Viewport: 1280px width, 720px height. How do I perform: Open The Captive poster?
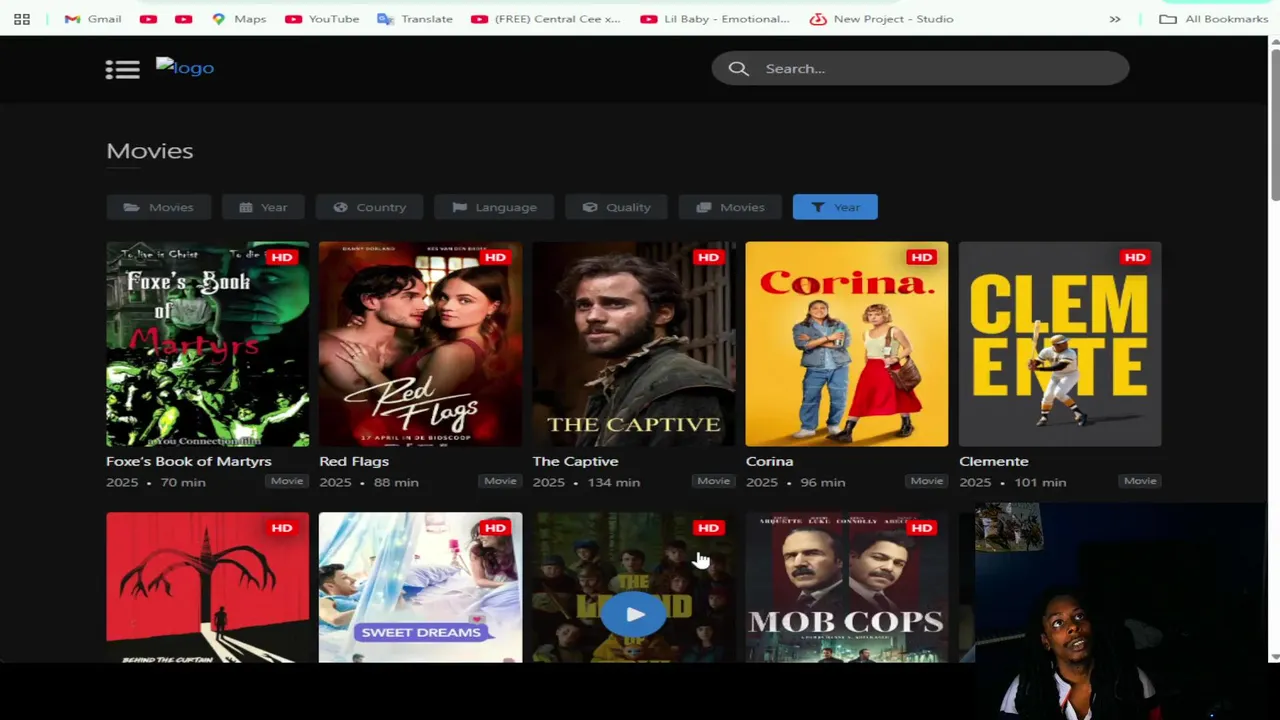634,344
